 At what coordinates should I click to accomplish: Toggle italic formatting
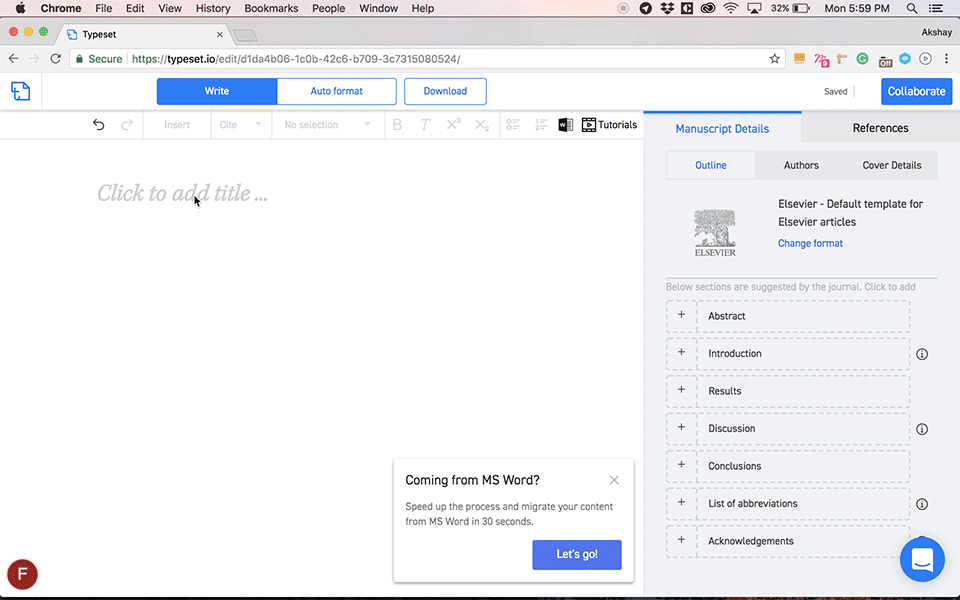point(425,125)
